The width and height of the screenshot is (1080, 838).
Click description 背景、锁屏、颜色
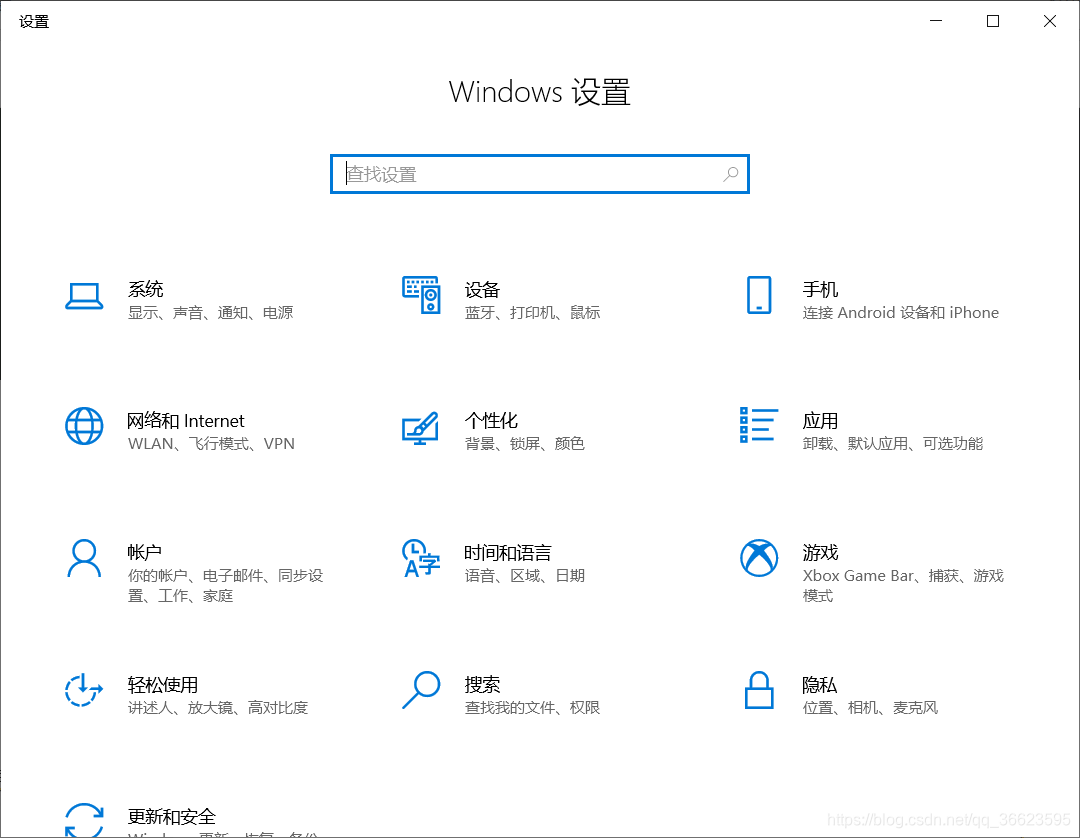(x=524, y=443)
